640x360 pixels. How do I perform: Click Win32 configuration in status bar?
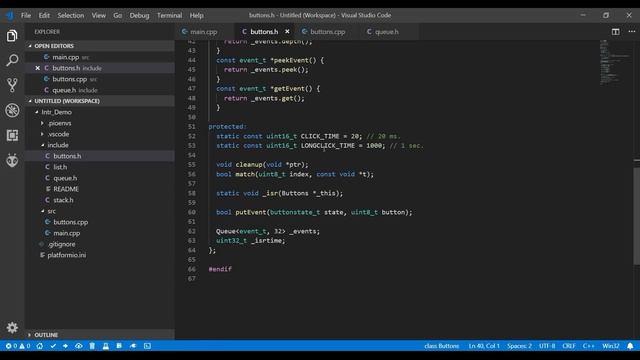611,346
